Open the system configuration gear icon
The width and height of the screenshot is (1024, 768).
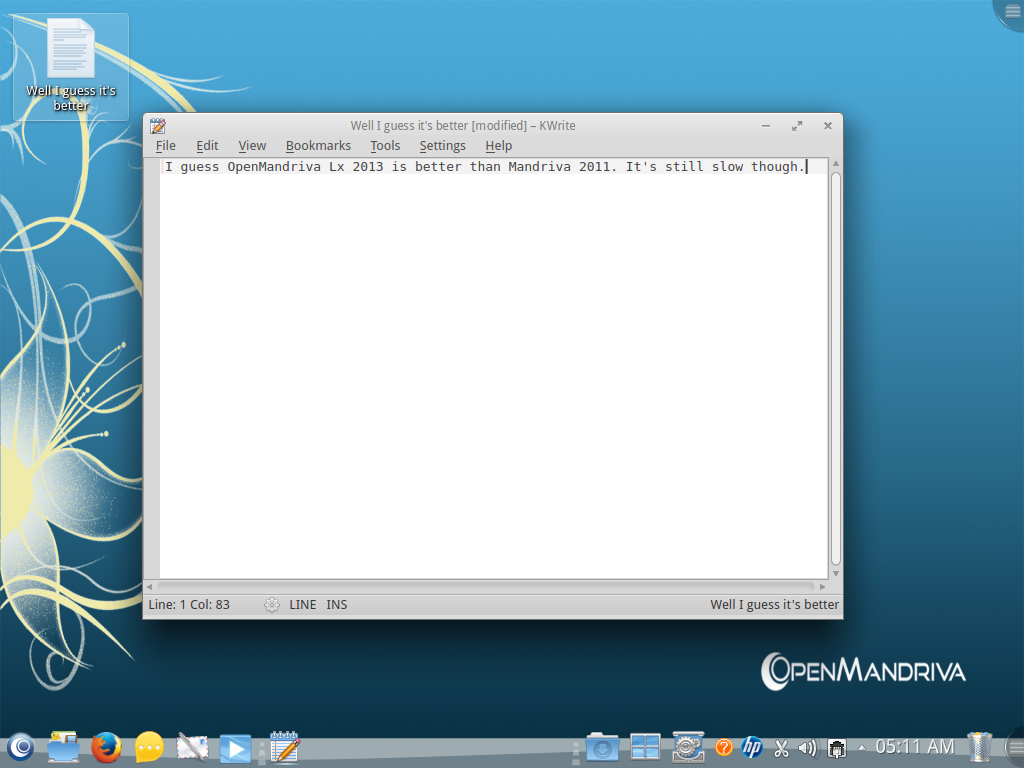pyautogui.click(x=688, y=747)
